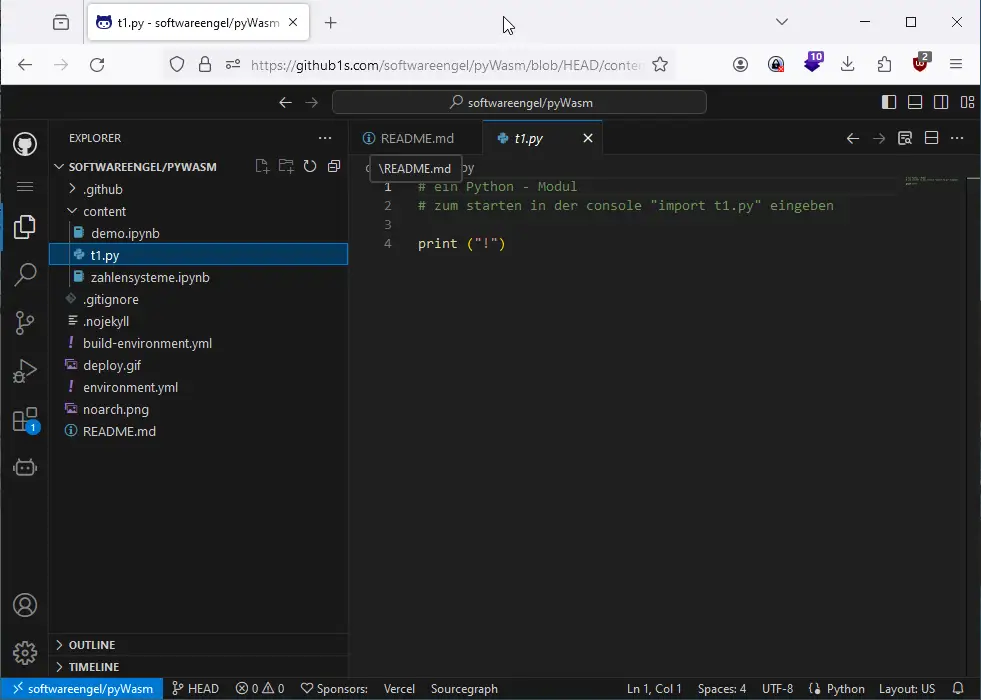Create new file in Explorer
Image resolution: width=981 pixels, height=700 pixels.
point(262,167)
